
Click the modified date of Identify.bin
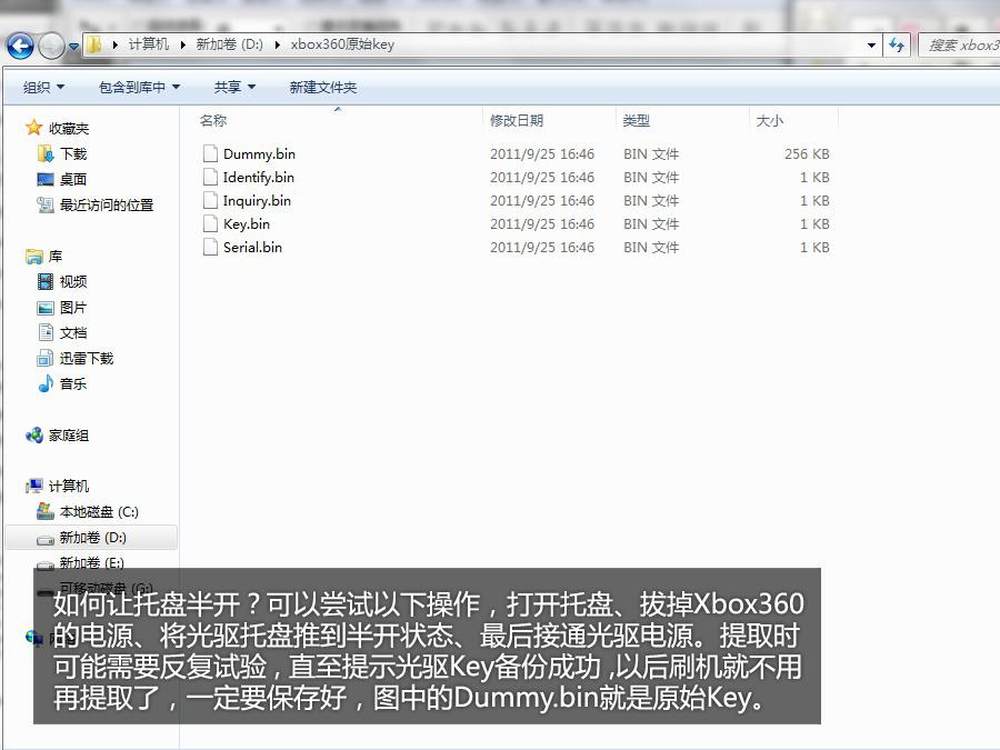542,177
